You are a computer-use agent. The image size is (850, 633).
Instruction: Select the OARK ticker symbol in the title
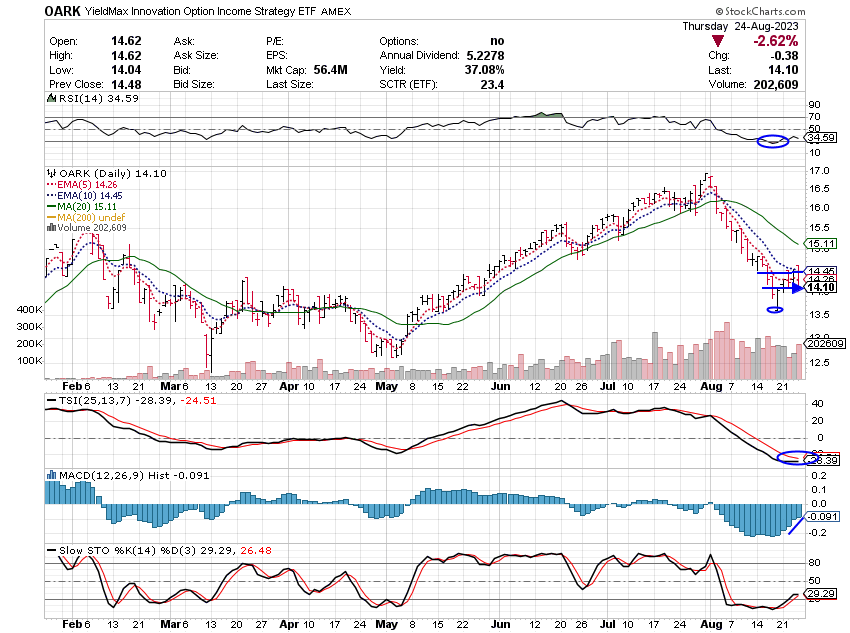[x=62, y=11]
